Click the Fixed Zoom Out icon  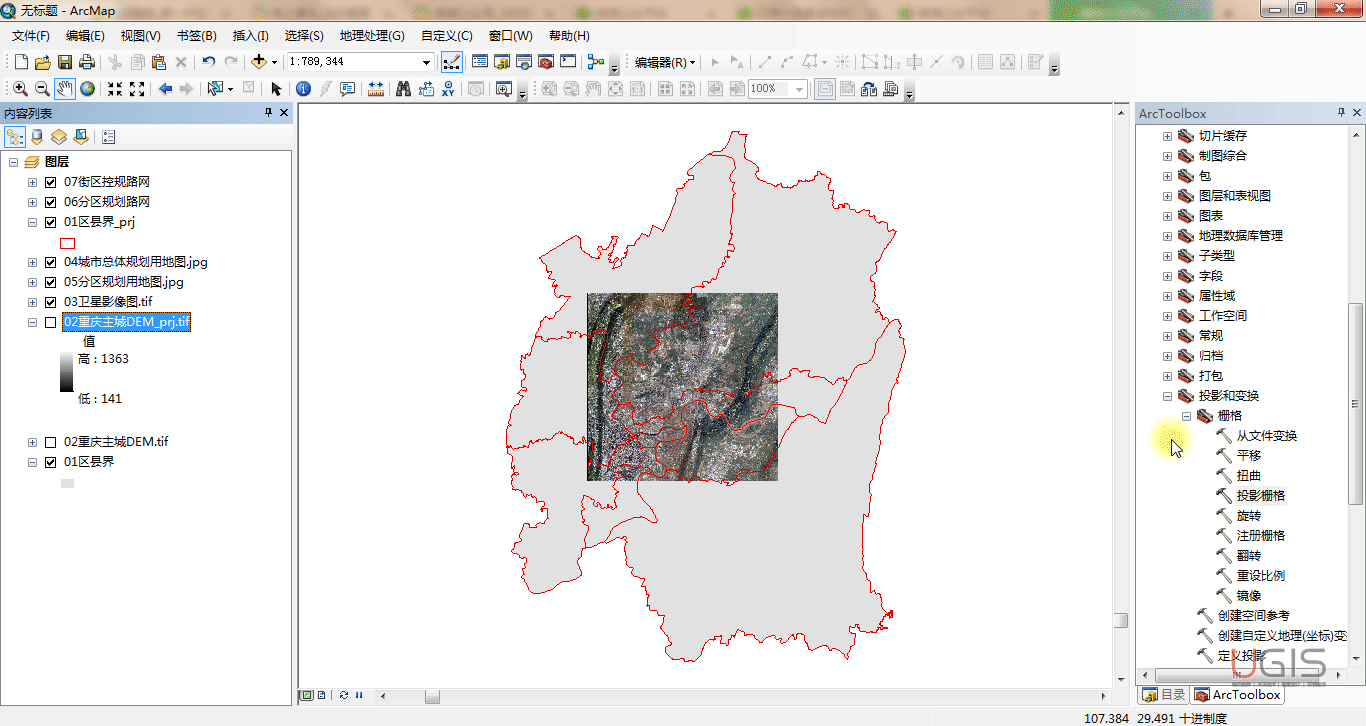137,89
